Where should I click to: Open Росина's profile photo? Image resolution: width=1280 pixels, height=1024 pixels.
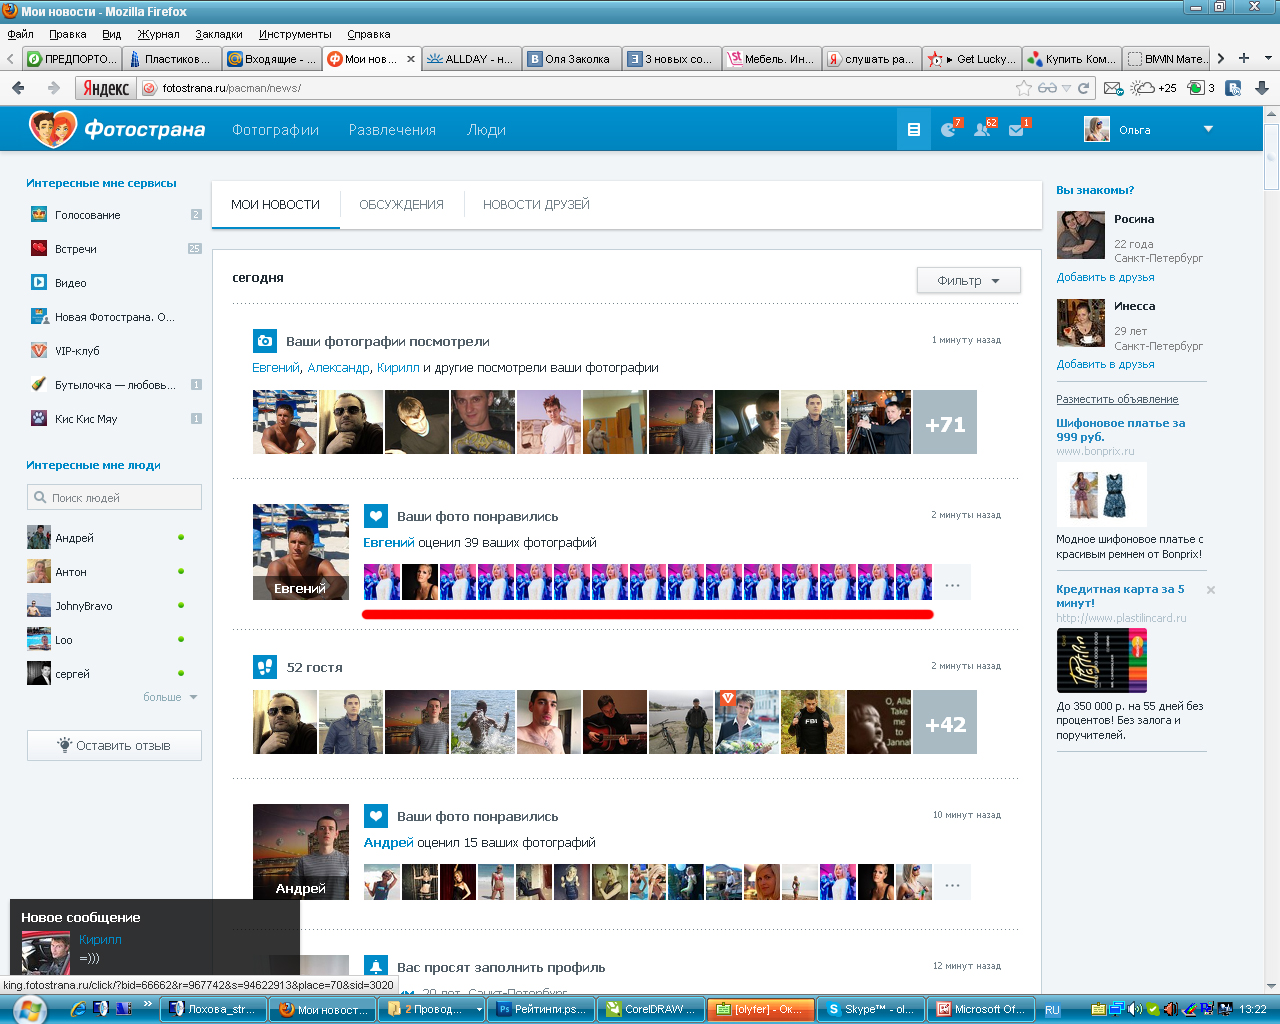1081,235
